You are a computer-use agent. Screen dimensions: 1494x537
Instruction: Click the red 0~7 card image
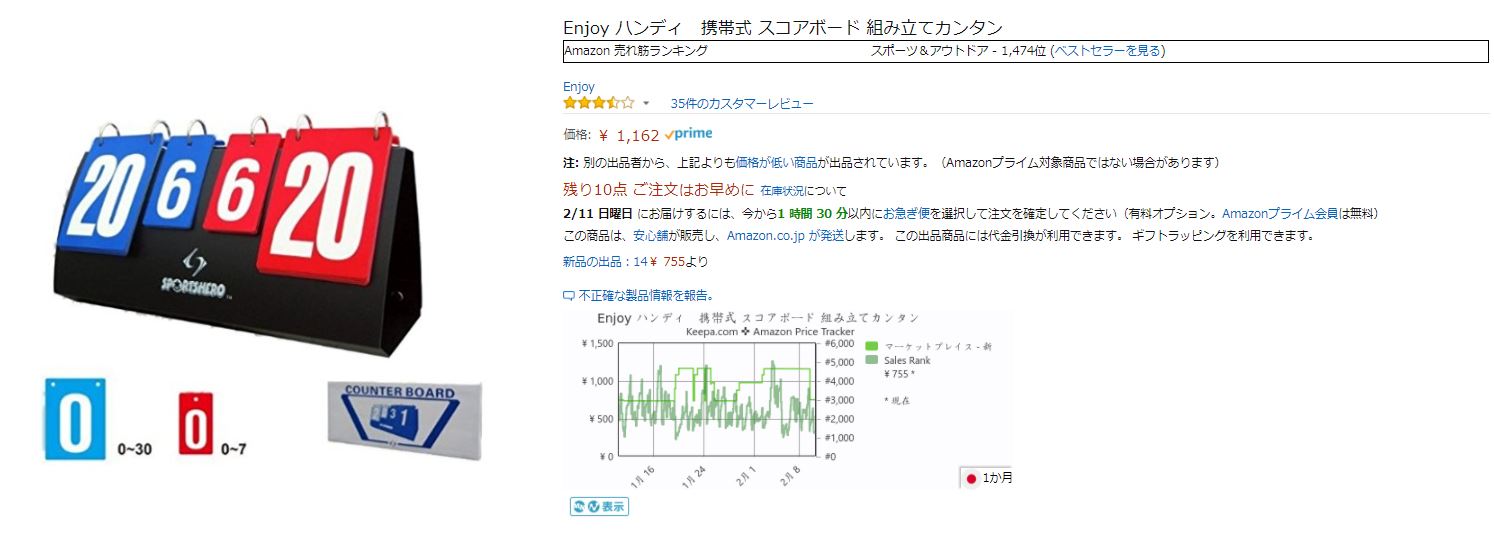click(196, 424)
